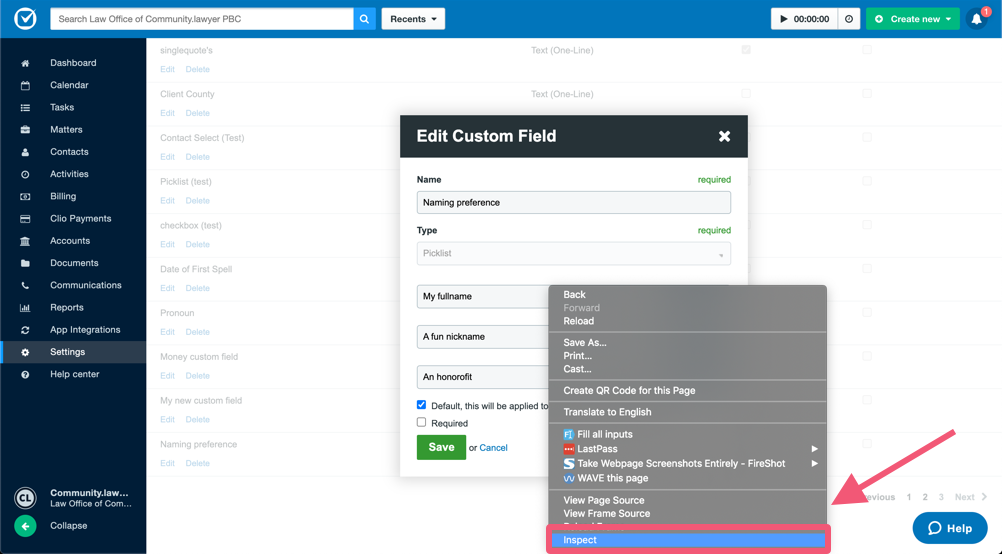The image size is (1002, 554).
Task: Open Reports in sidebar
Action: tap(67, 307)
